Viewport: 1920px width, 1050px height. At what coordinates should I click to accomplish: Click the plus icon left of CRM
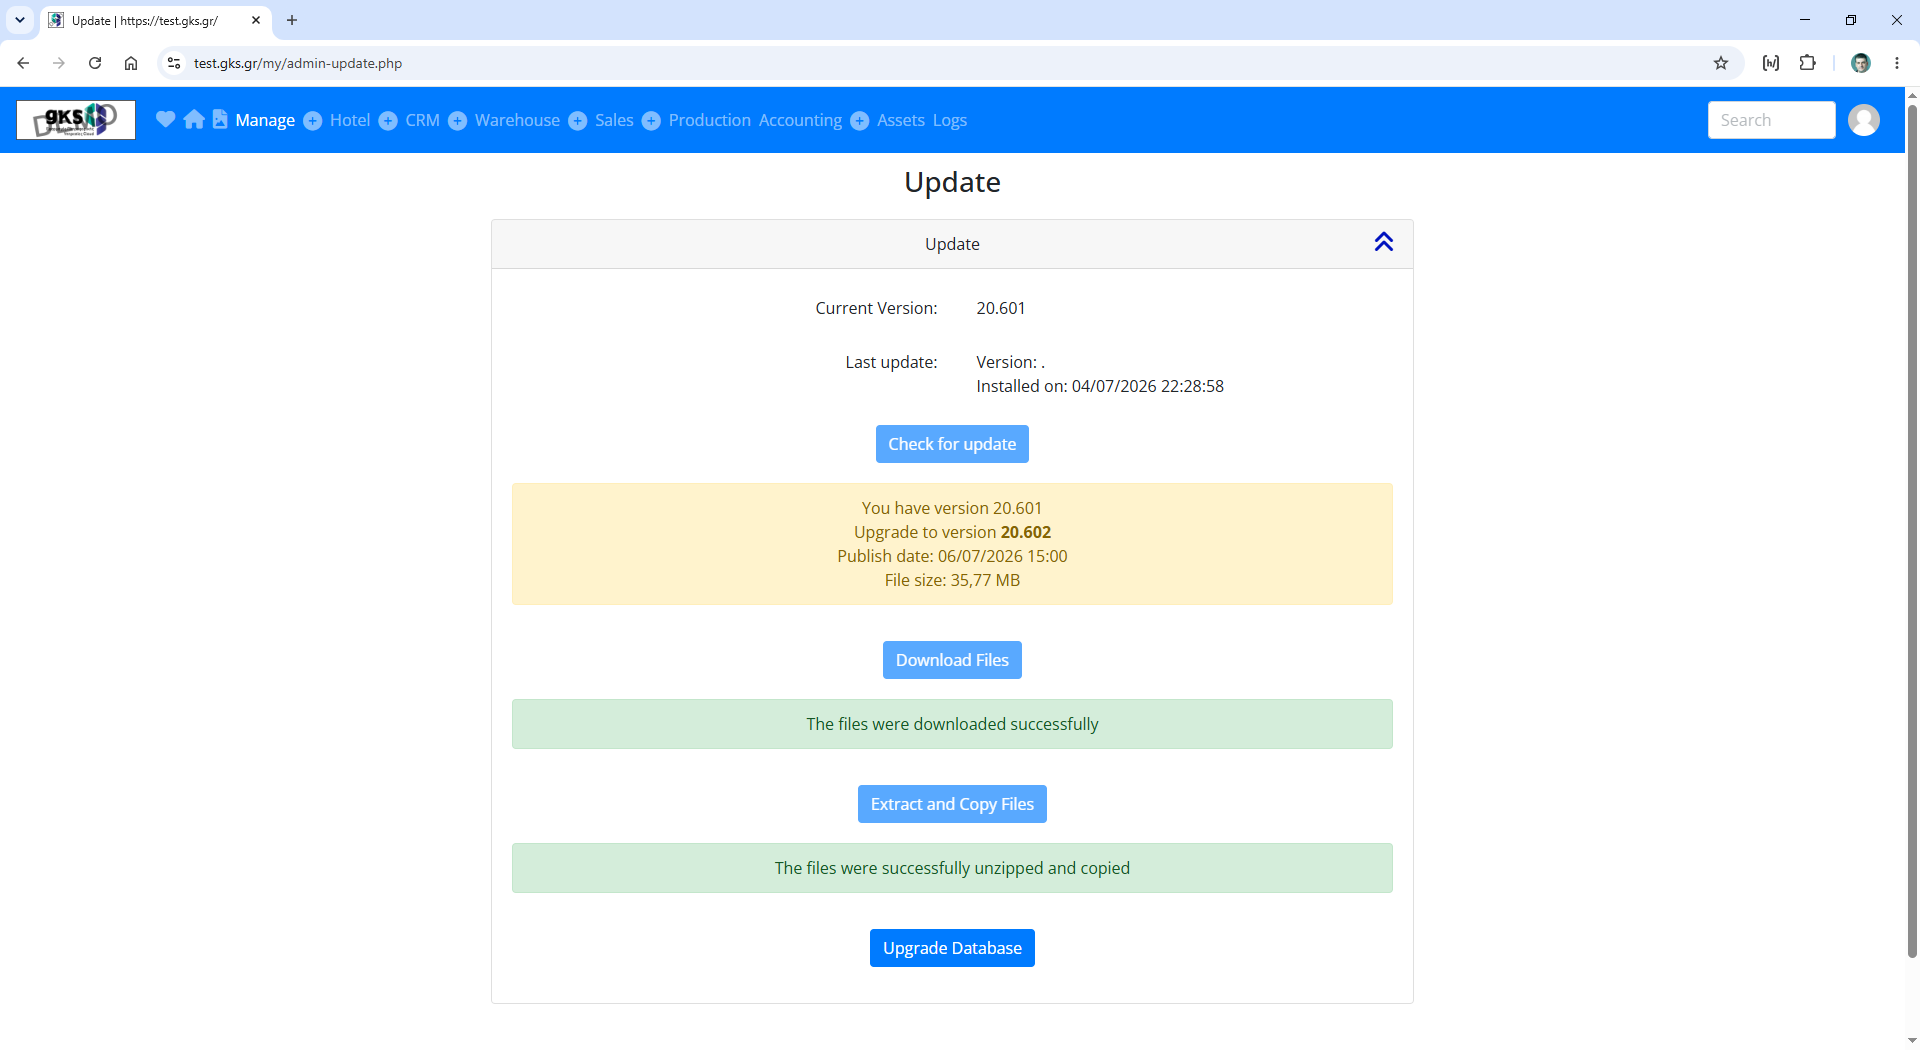pyautogui.click(x=388, y=121)
